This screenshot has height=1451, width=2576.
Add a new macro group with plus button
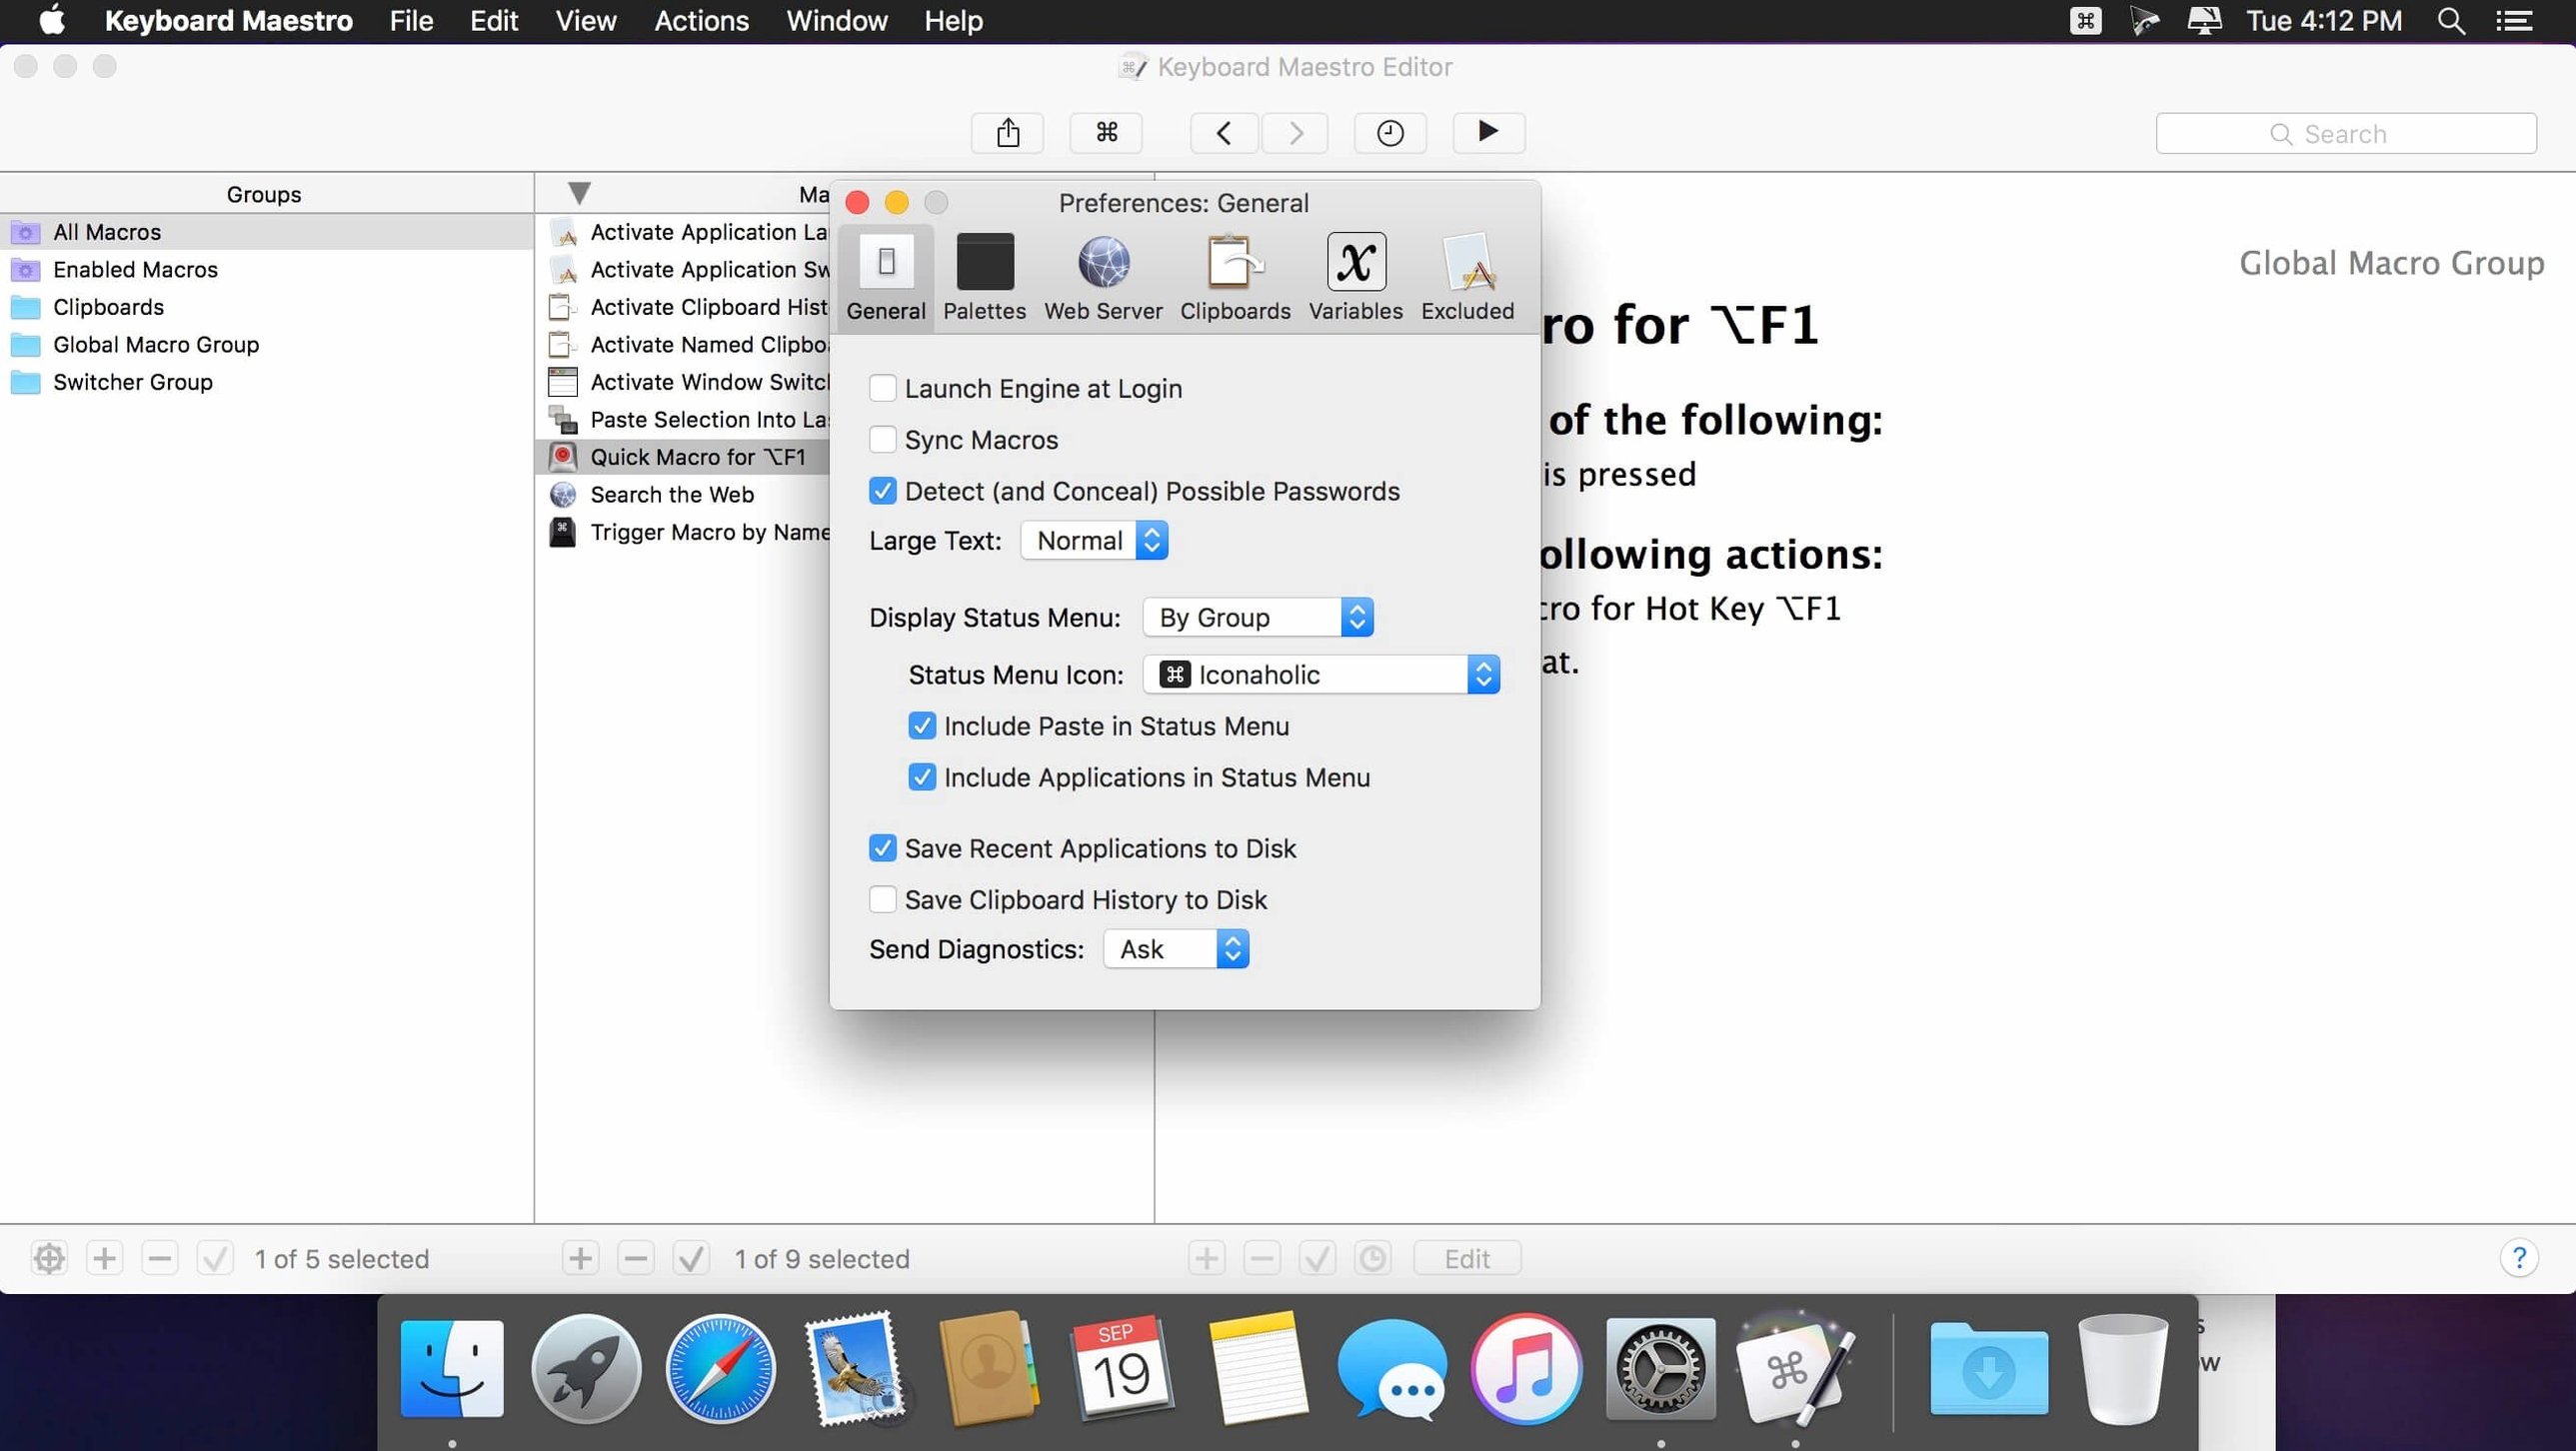tap(104, 1258)
